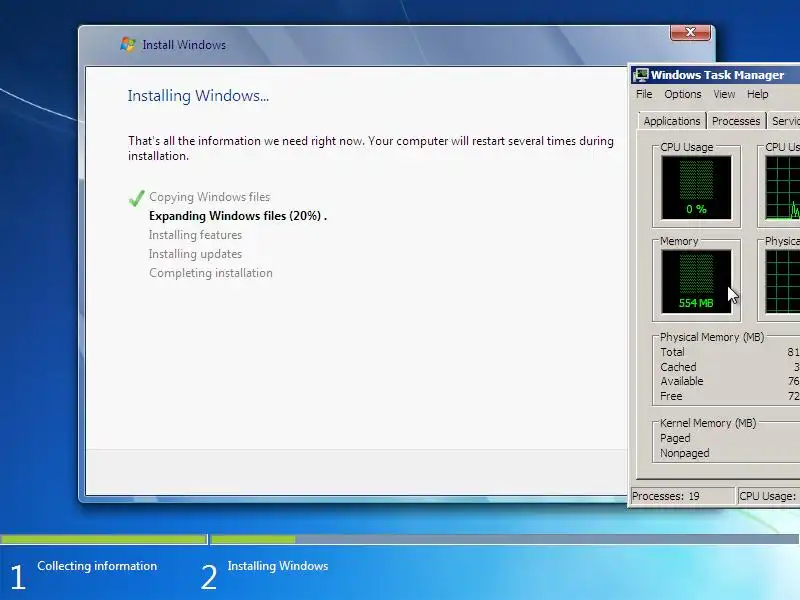This screenshot has width=800, height=600.
Task: Click the 'Available' row under Physical Memory
Action: coord(729,381)
